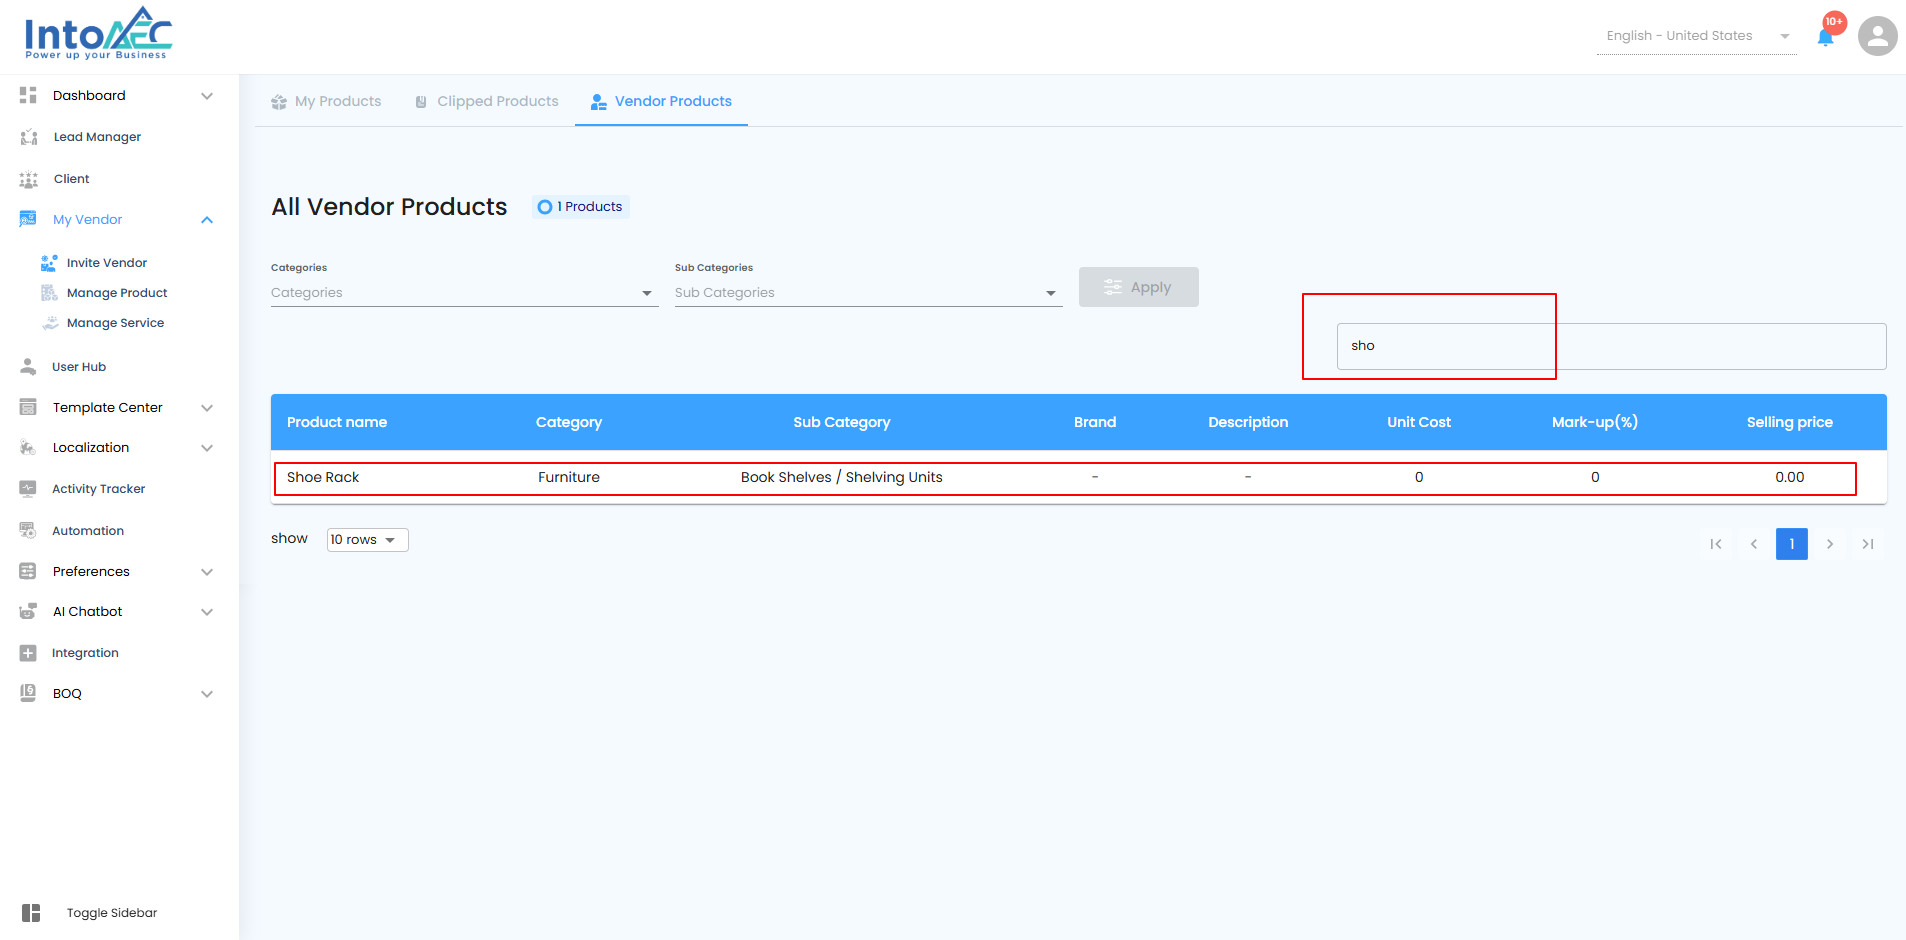The height and width of the screenshot is (940, 1906).
Task: Expand the Dashboard chevron
Action: (x=207, y=96)
